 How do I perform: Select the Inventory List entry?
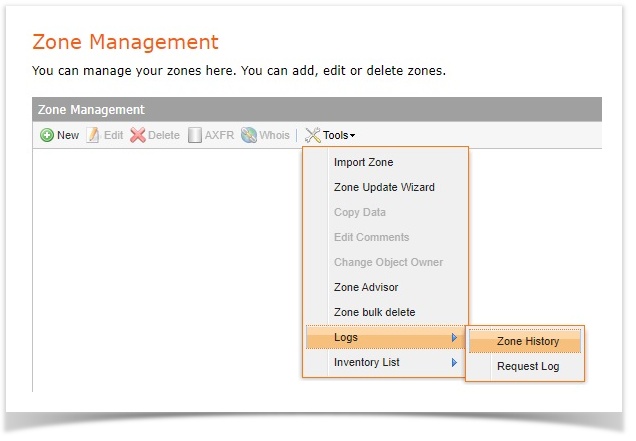(385, 362)
